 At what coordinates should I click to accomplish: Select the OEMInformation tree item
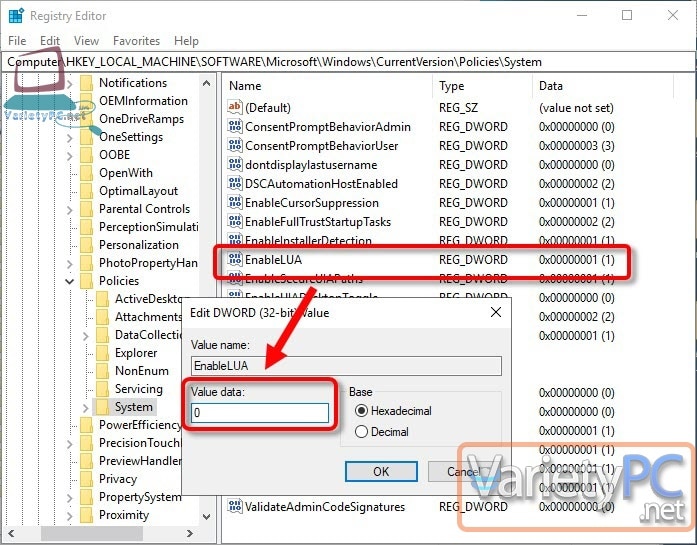pyautogui.click(x=143, y=101)
